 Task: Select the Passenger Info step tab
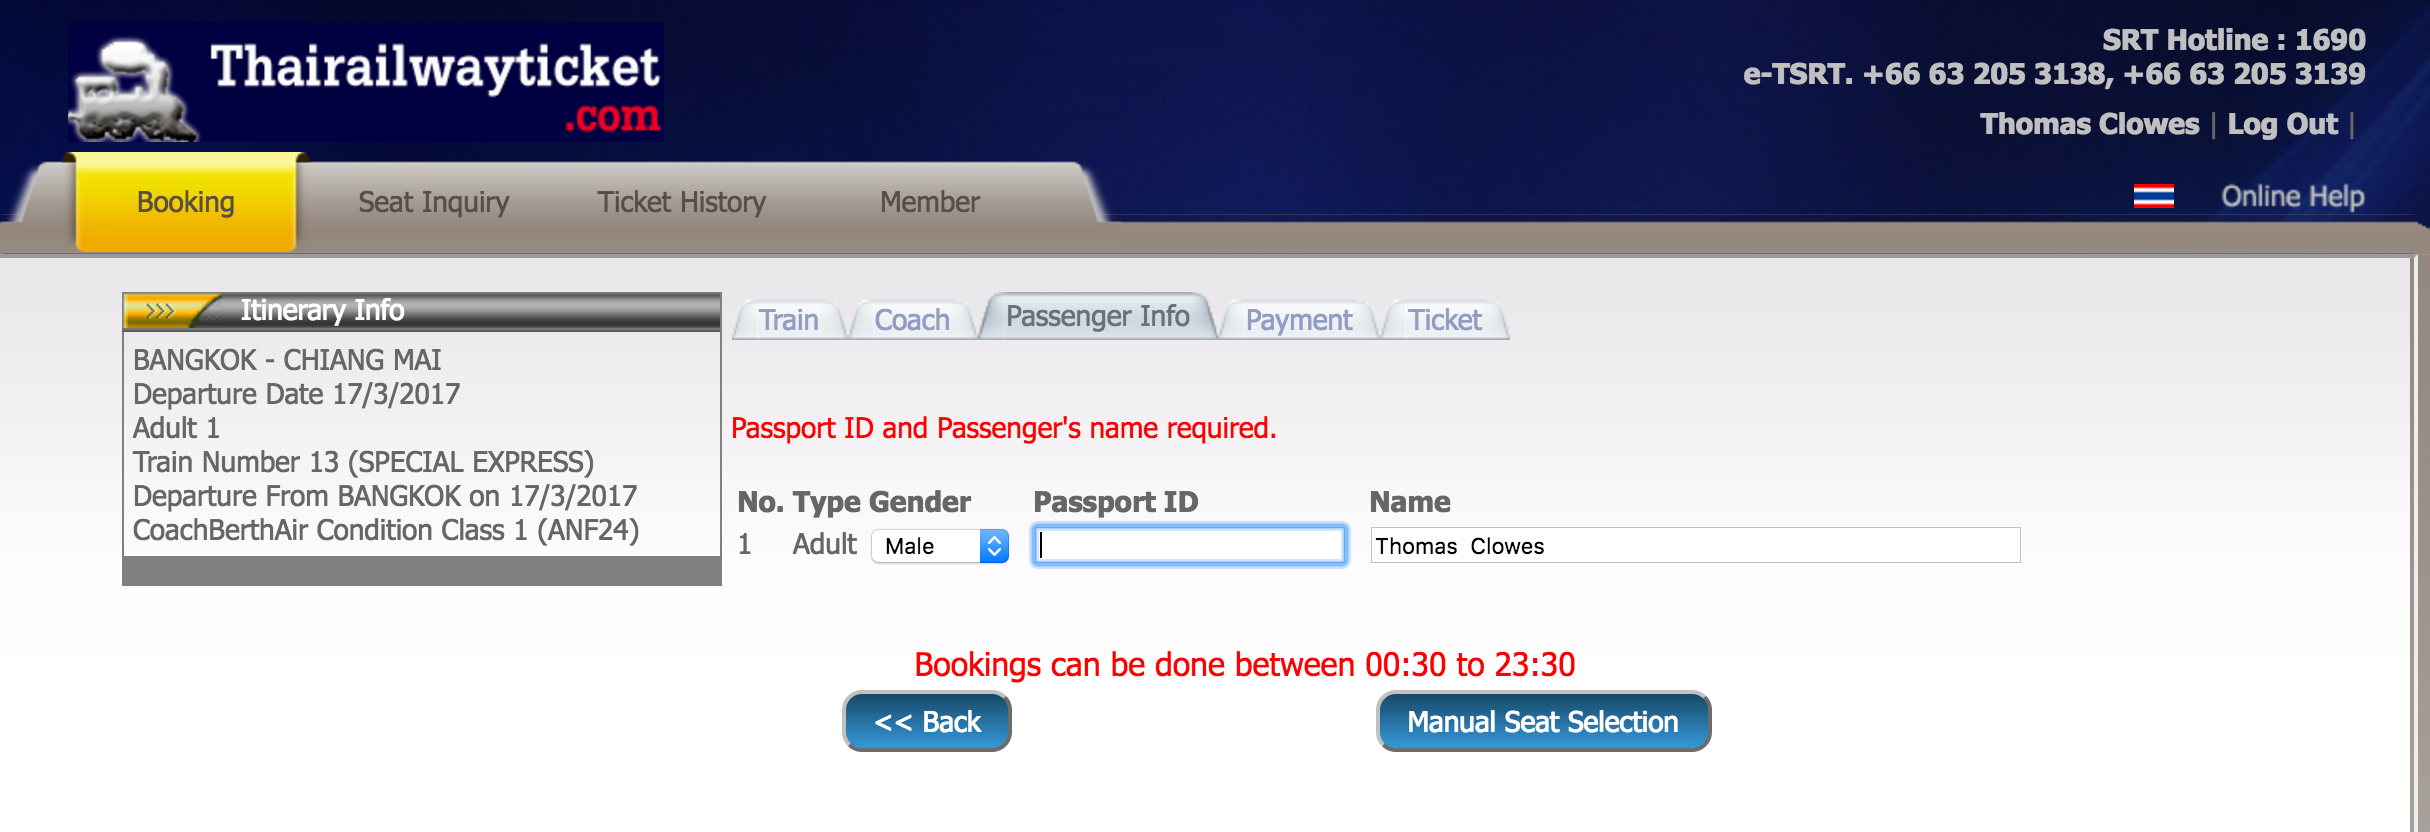click(1098, 316)
